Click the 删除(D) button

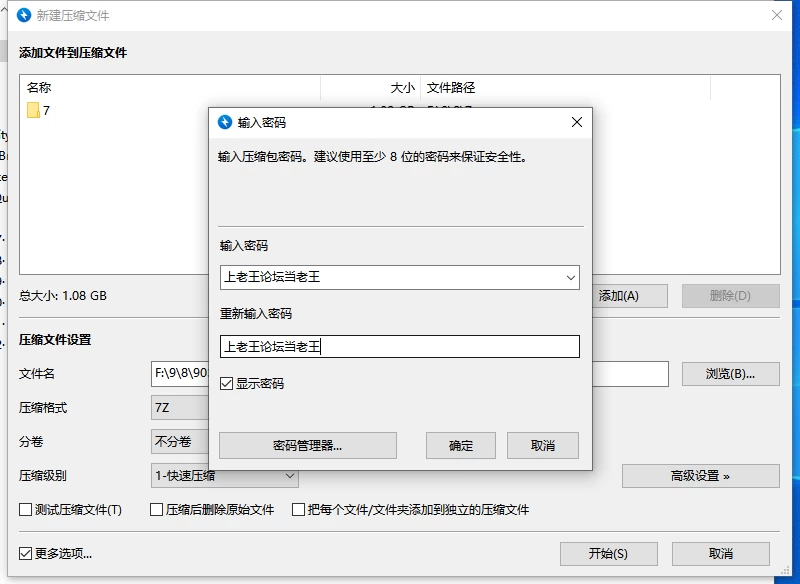coord(731,296)
